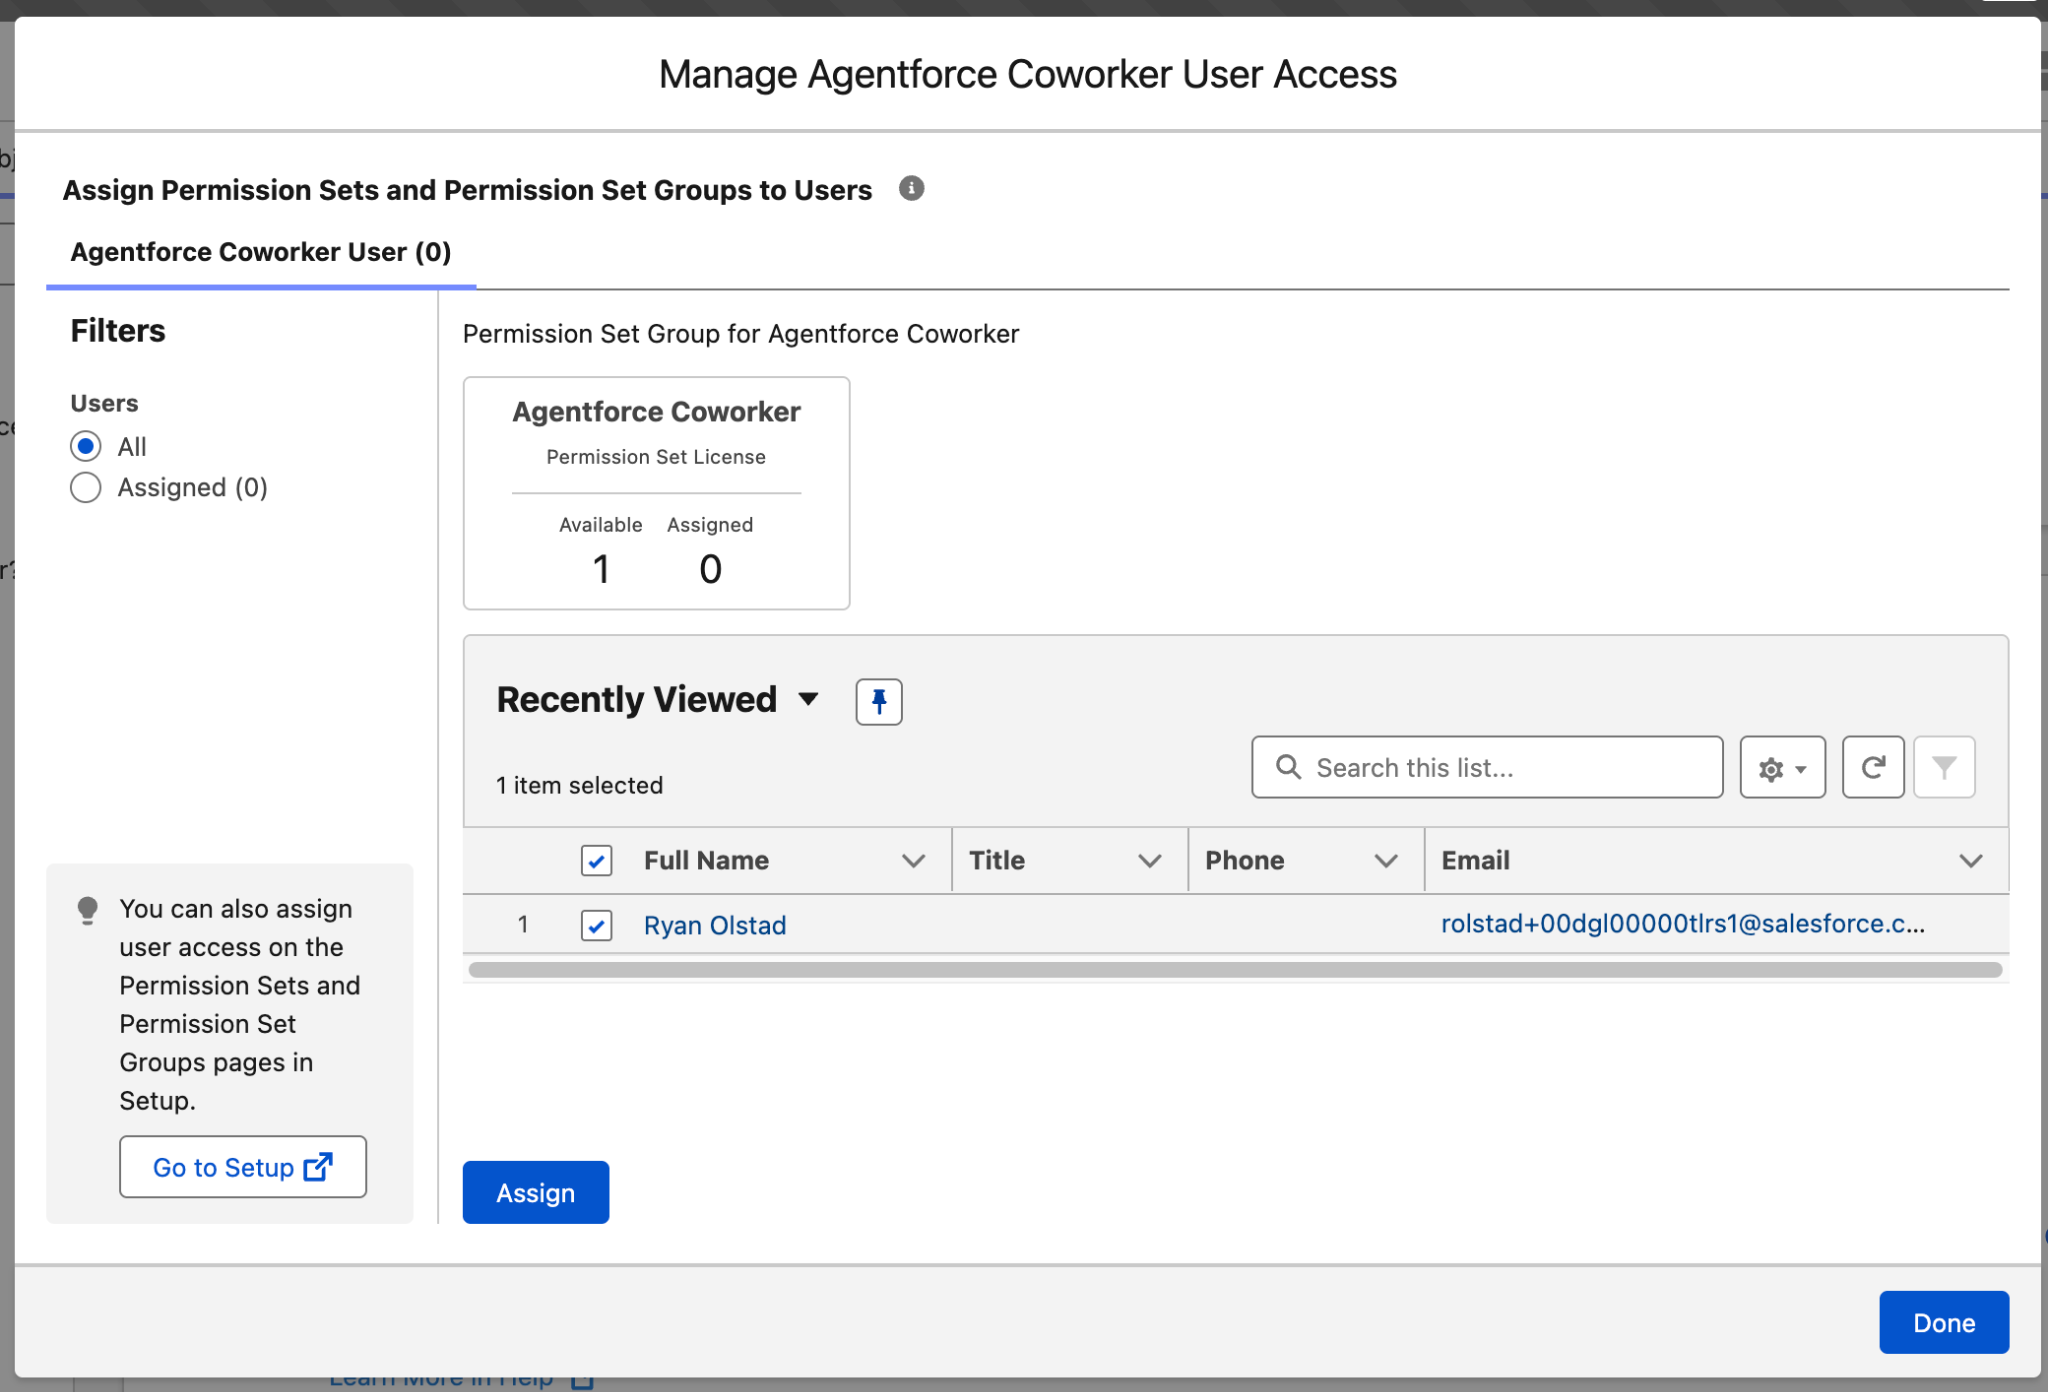Focus the Search this list field
The width and height of the screenshot is (2048, 1392).
click(1487, 768)
